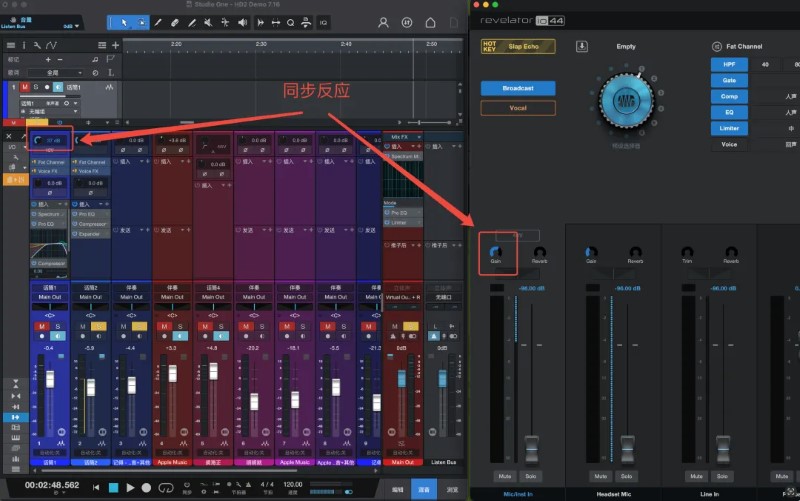Click Broadcast preset button
This screenshot has width=800, height=501.
(518, 88)
